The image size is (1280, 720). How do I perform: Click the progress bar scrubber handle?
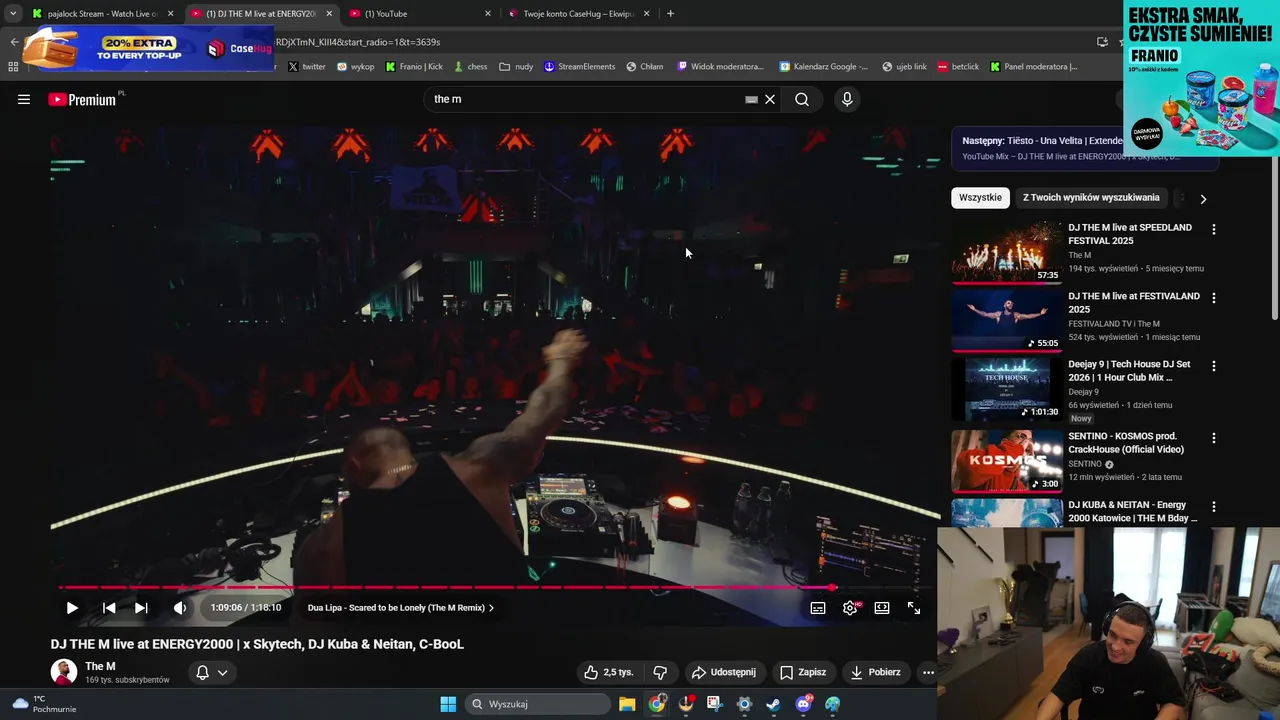(x=833, y=587)
